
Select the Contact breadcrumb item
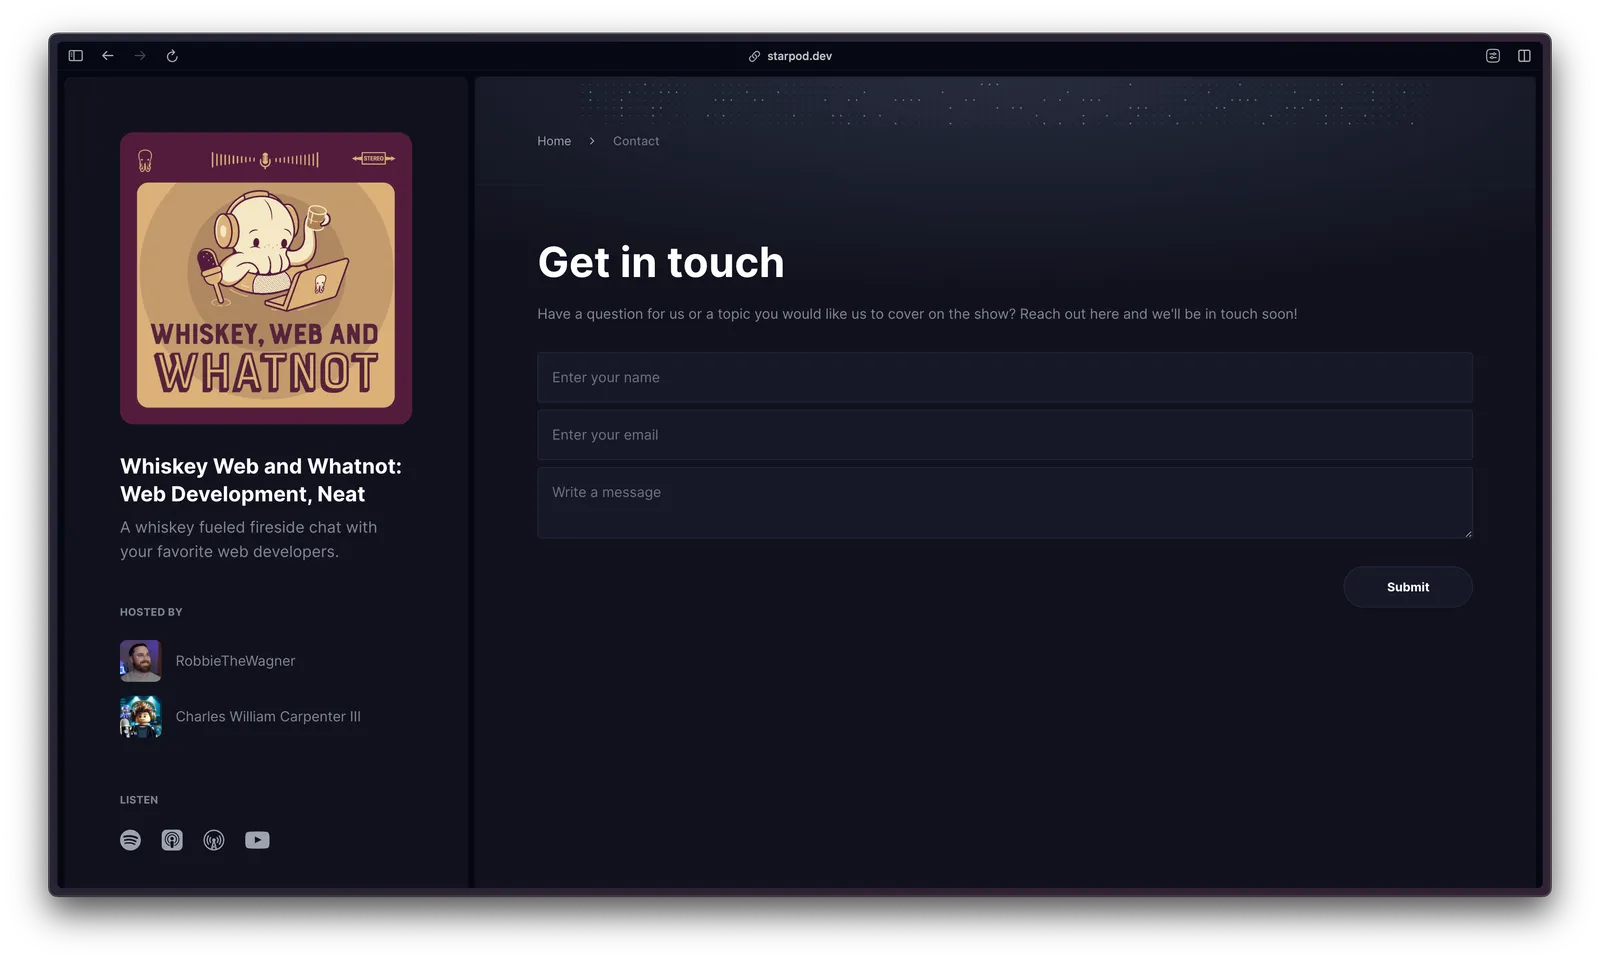[636, 141]
